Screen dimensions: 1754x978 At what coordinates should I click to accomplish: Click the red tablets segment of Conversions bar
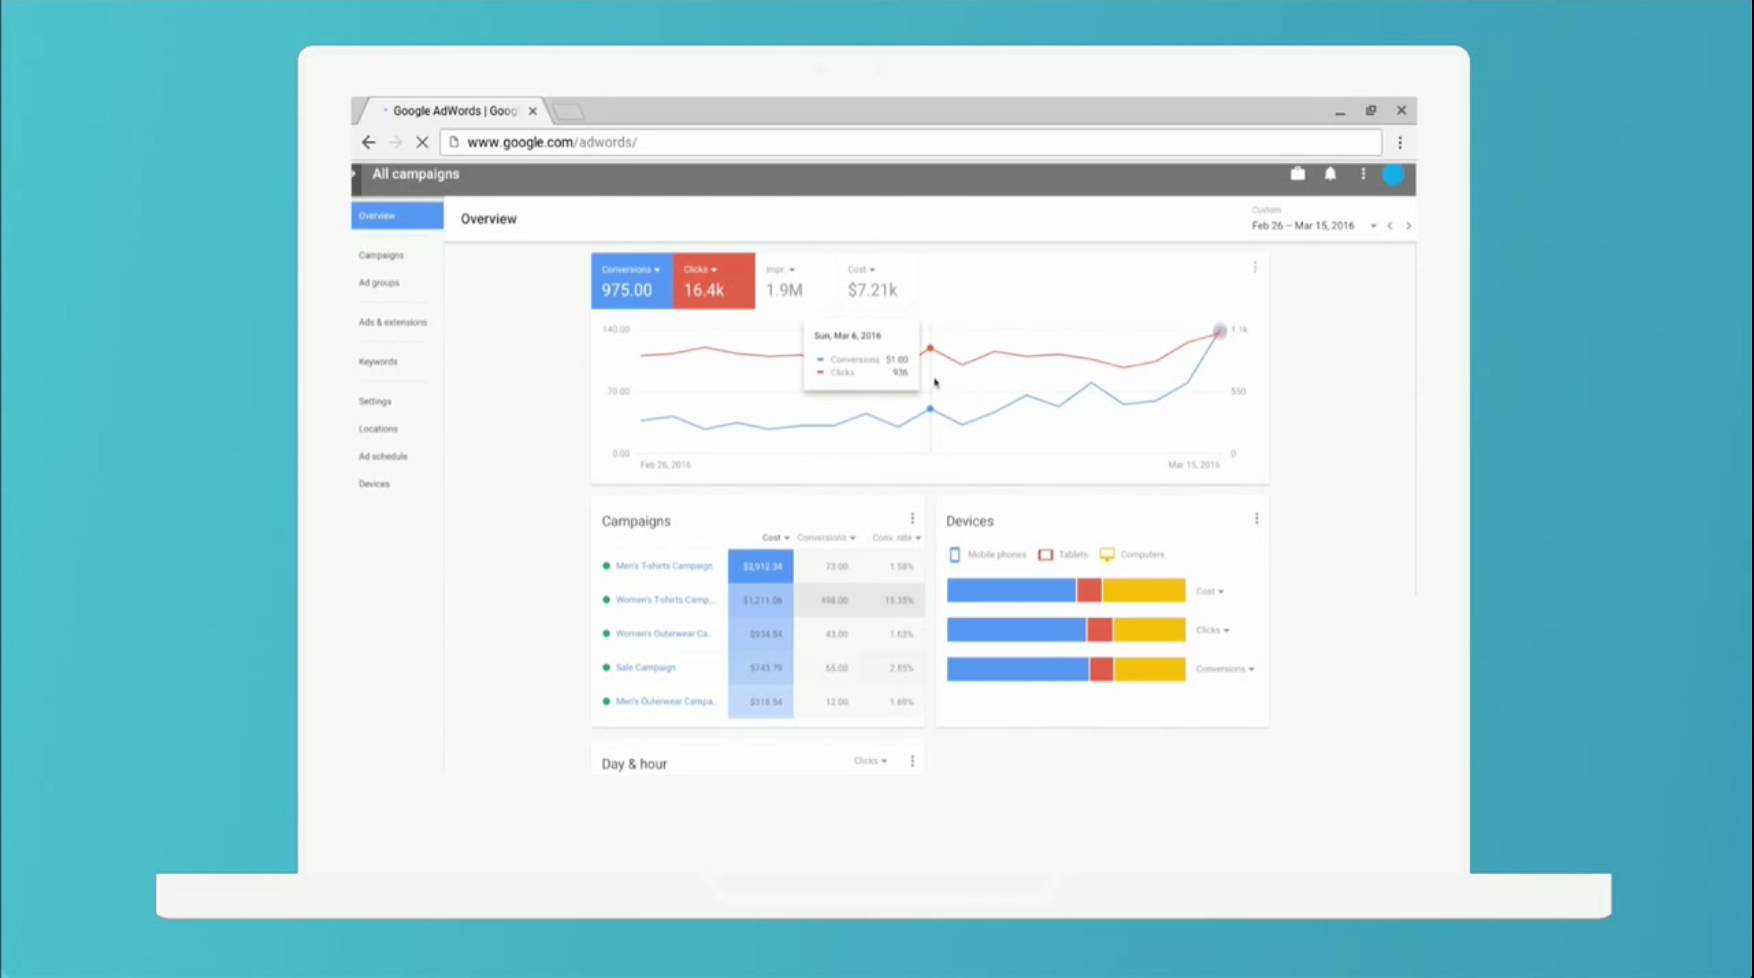(x=1101, y=669)
